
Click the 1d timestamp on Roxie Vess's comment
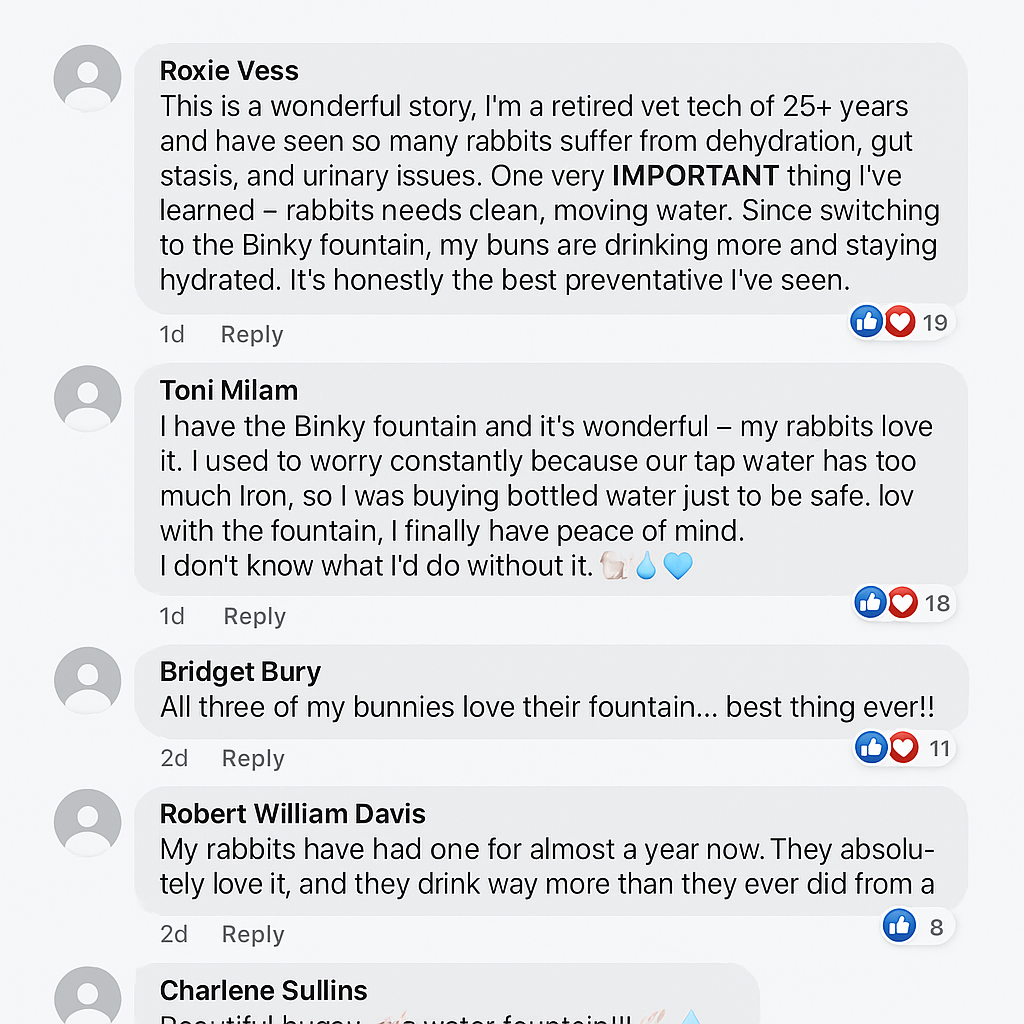coord(172,335)
